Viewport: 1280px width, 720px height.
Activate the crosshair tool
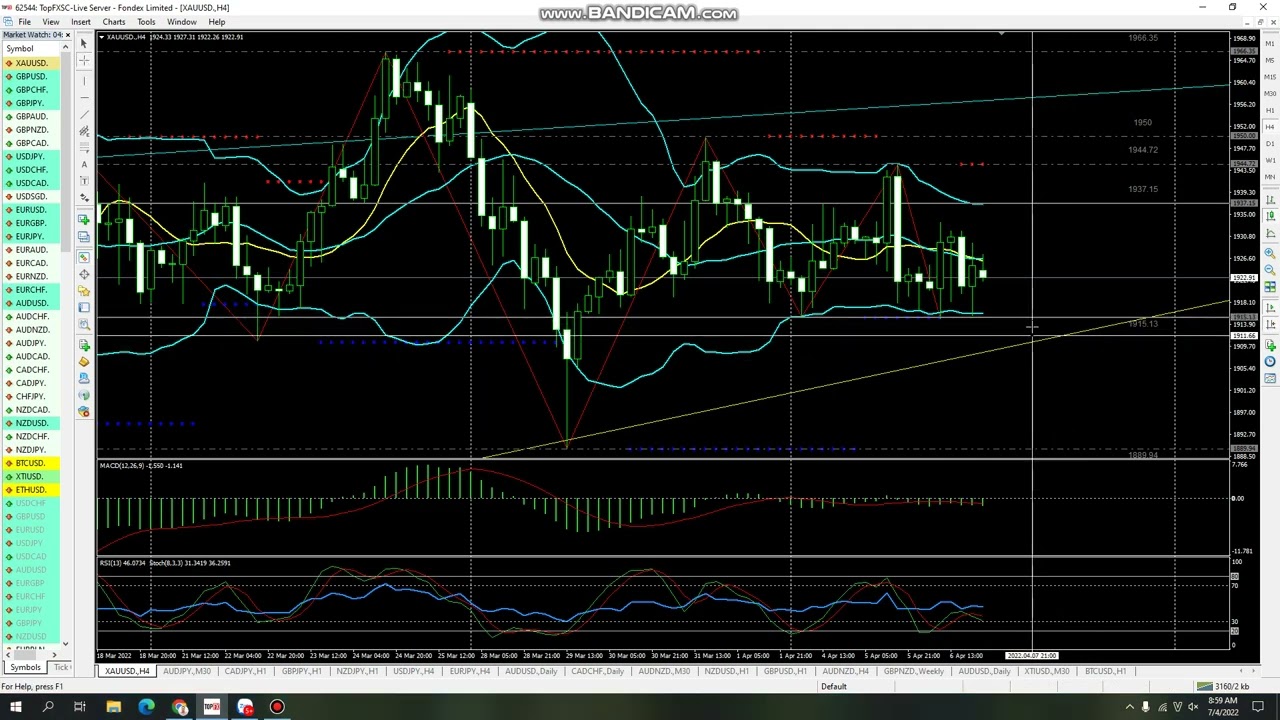[84, 59]
